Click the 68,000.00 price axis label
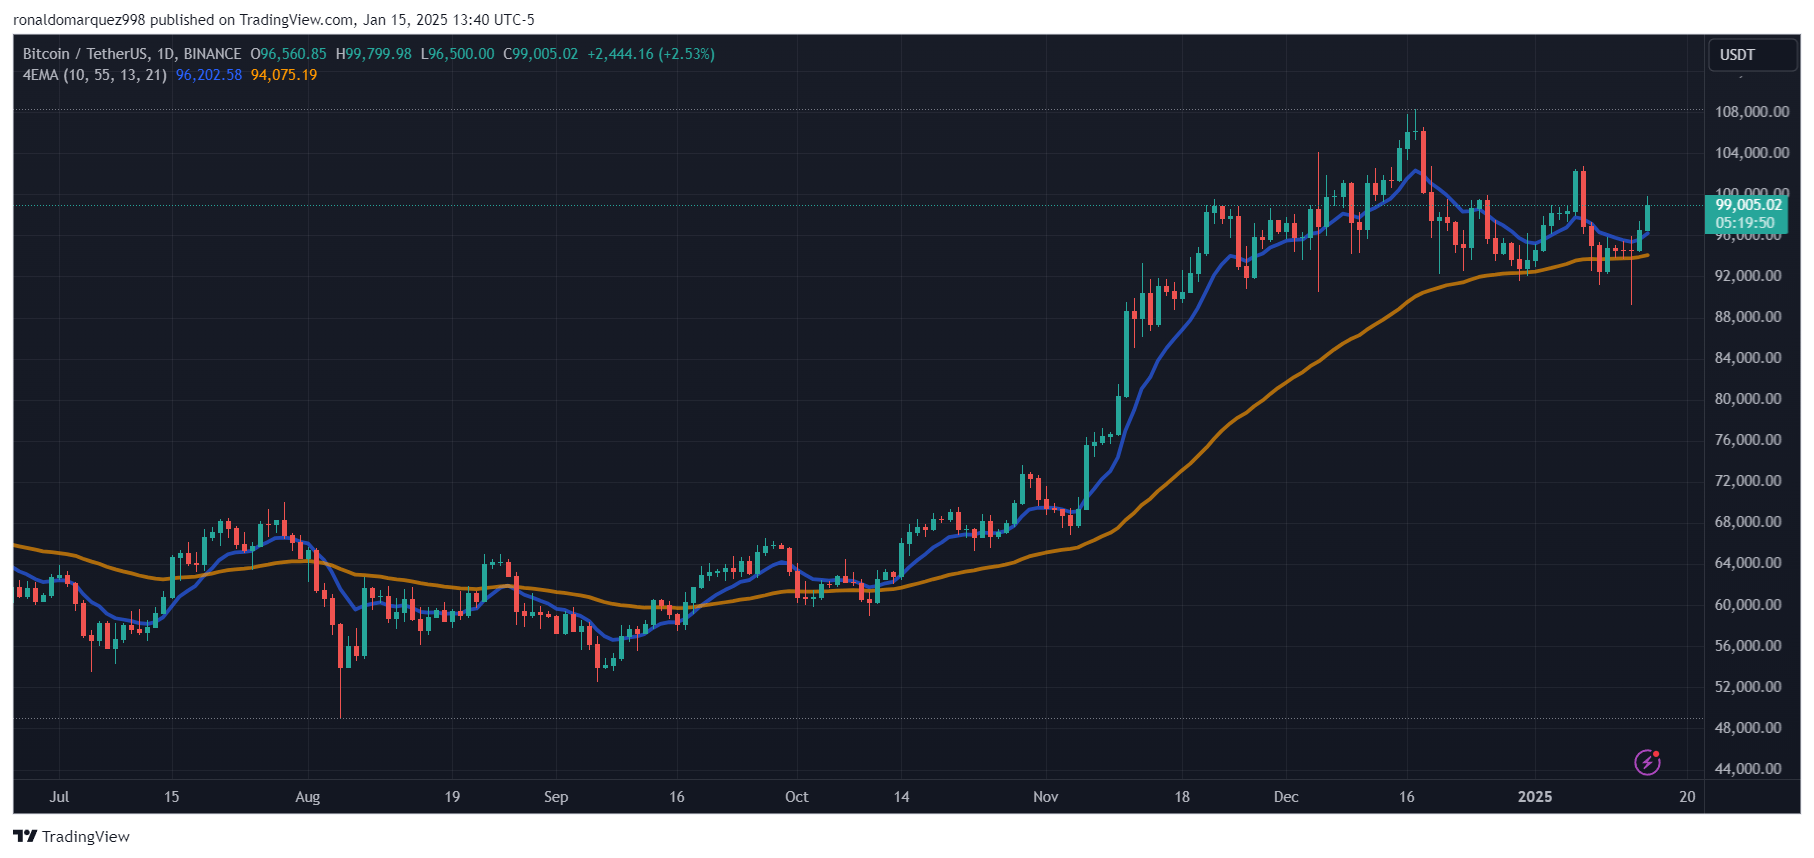This screenshot has width=1814, height=858. 1748,522
